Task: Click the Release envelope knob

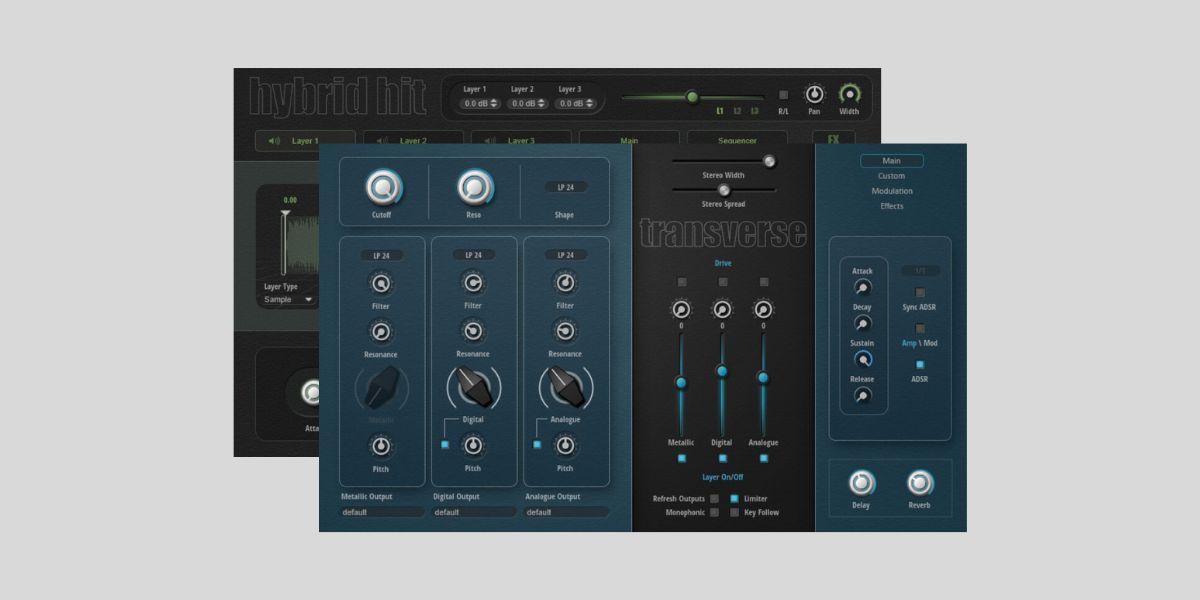Action: tap(862, 396)
